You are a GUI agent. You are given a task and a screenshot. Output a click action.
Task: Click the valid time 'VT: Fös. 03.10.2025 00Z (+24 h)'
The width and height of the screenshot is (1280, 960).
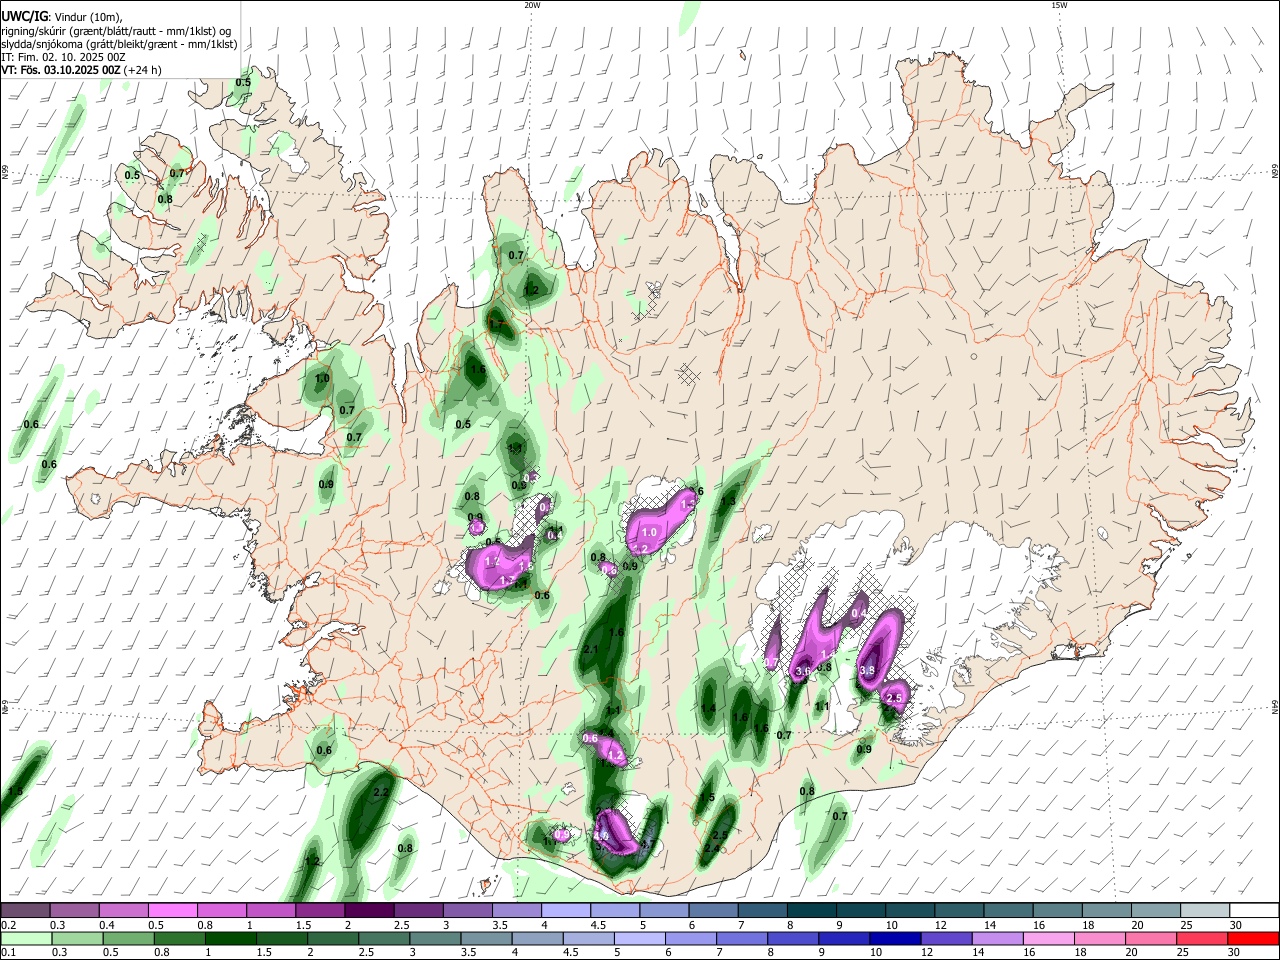tap(81, 70)
